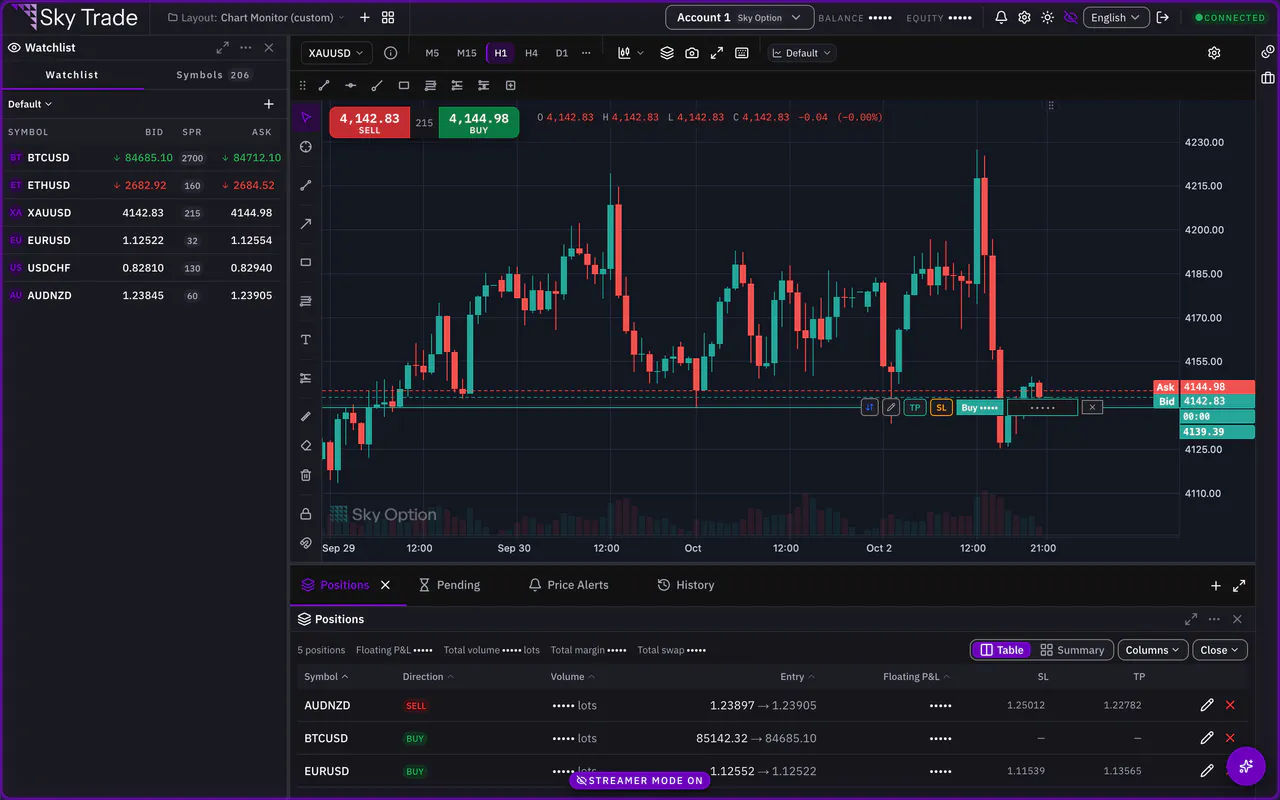Viewport: 1280px width, 800px height.
Task: Select the H4 timeframe
Action: pos(531,53)
